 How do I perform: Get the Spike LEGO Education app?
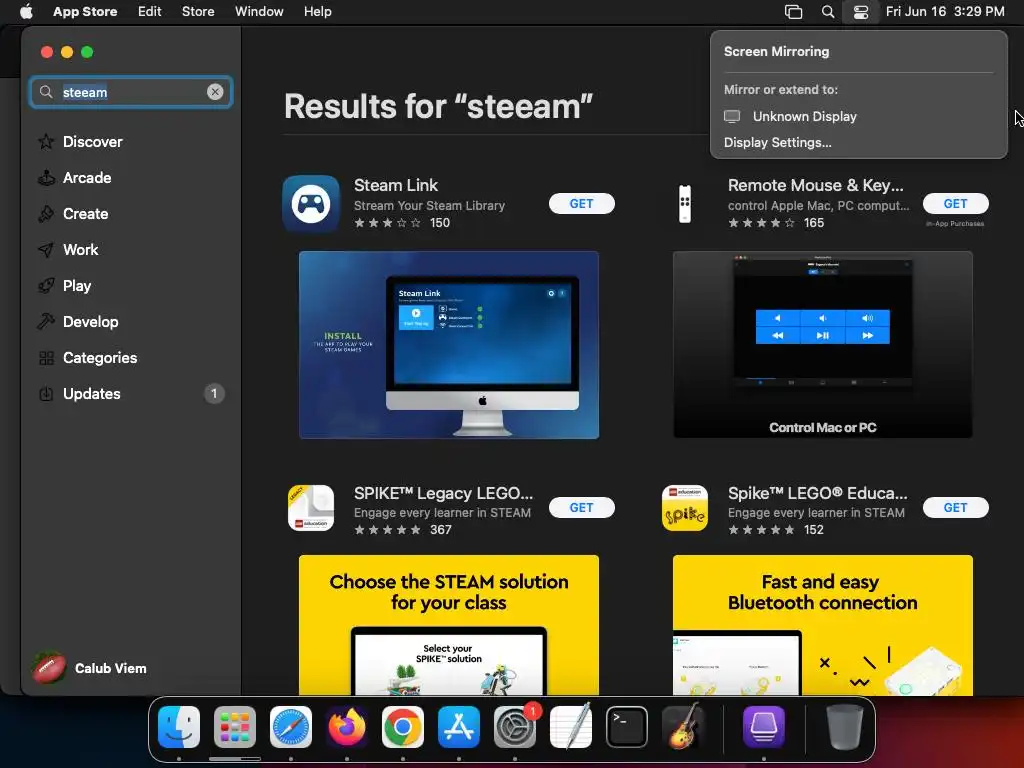point(955,507)
